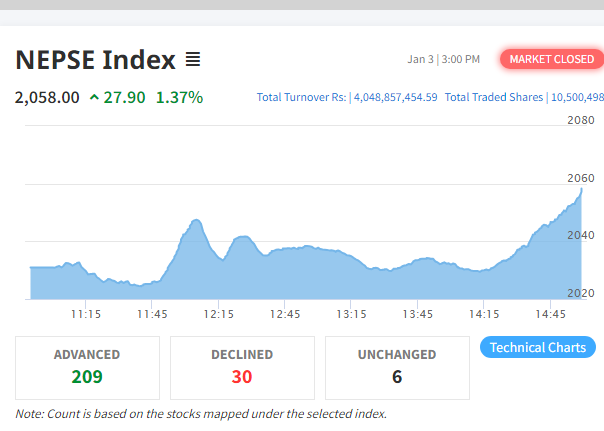604x431 pixels.
Task: Select the UNCHANGED 6 stocks box
Action: (397, 367)
